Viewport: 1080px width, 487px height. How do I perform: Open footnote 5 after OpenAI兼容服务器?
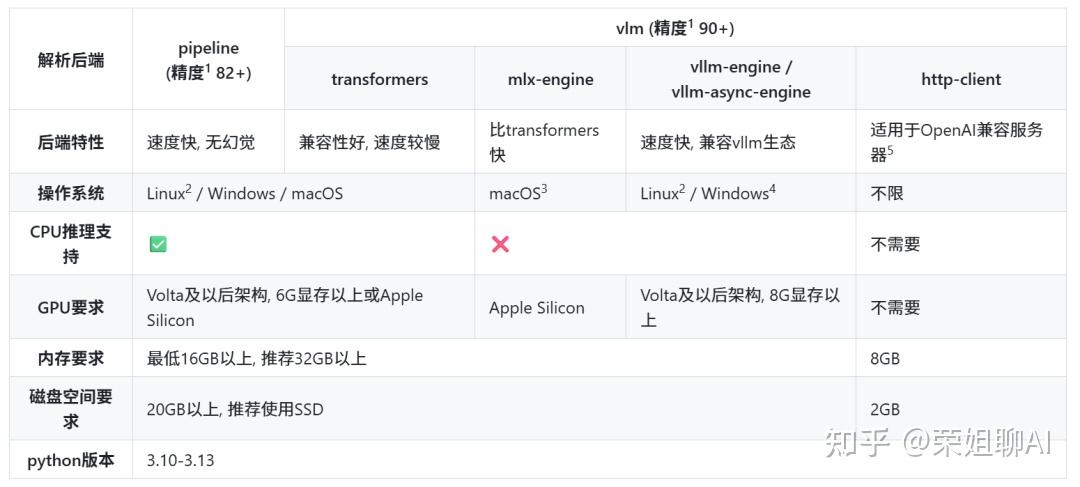click(x=889, y=150)
